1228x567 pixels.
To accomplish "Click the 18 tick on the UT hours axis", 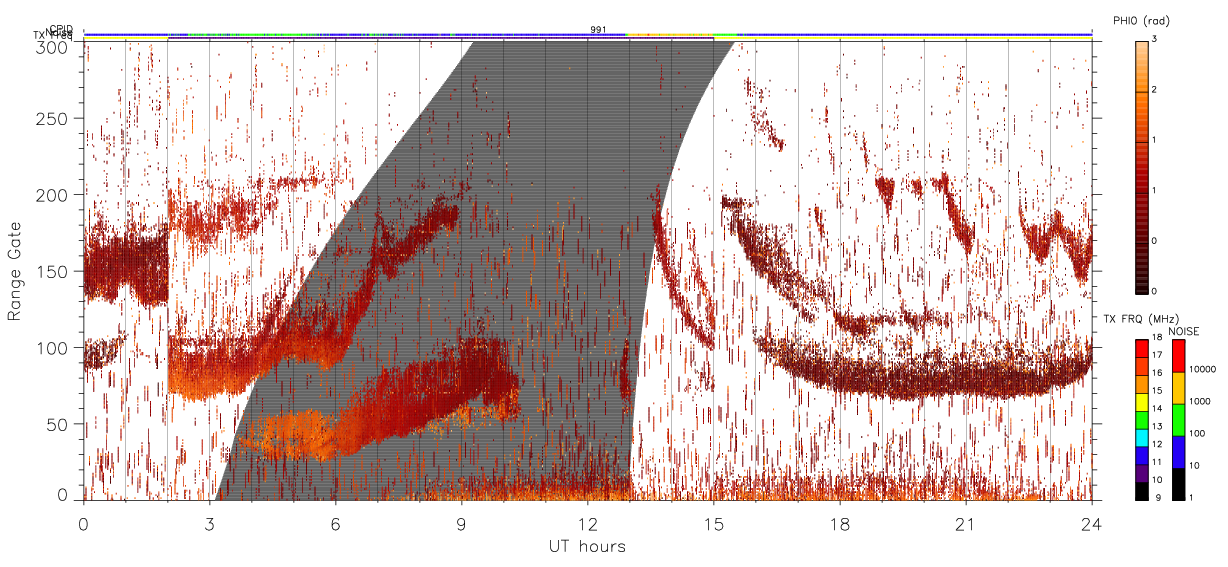I will [x=840, y=523].
